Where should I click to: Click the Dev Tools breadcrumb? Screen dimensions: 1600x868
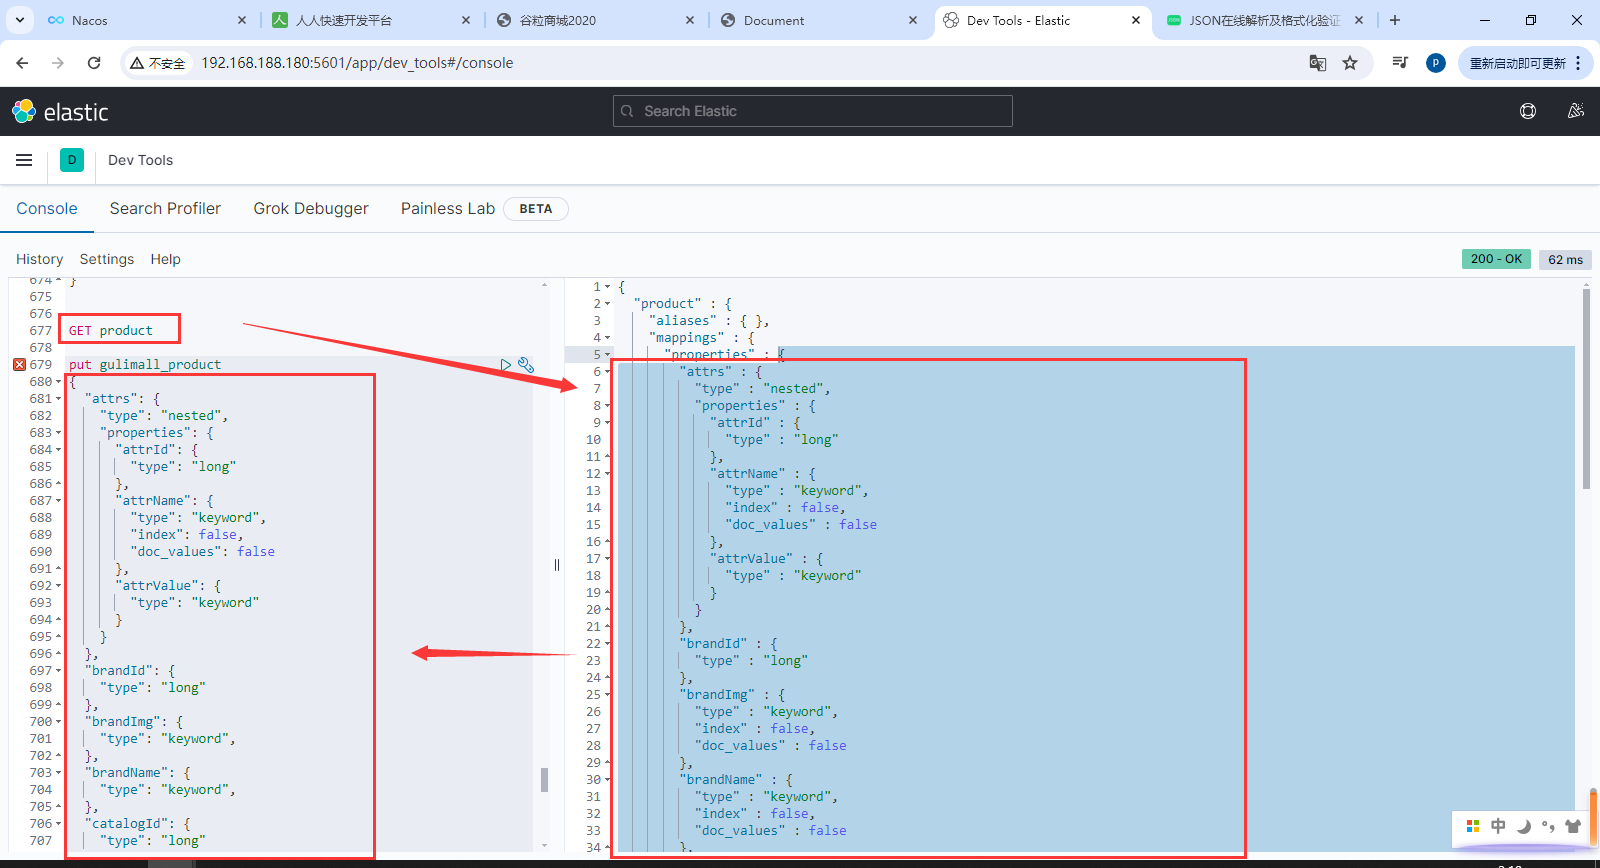click(140, 160)
